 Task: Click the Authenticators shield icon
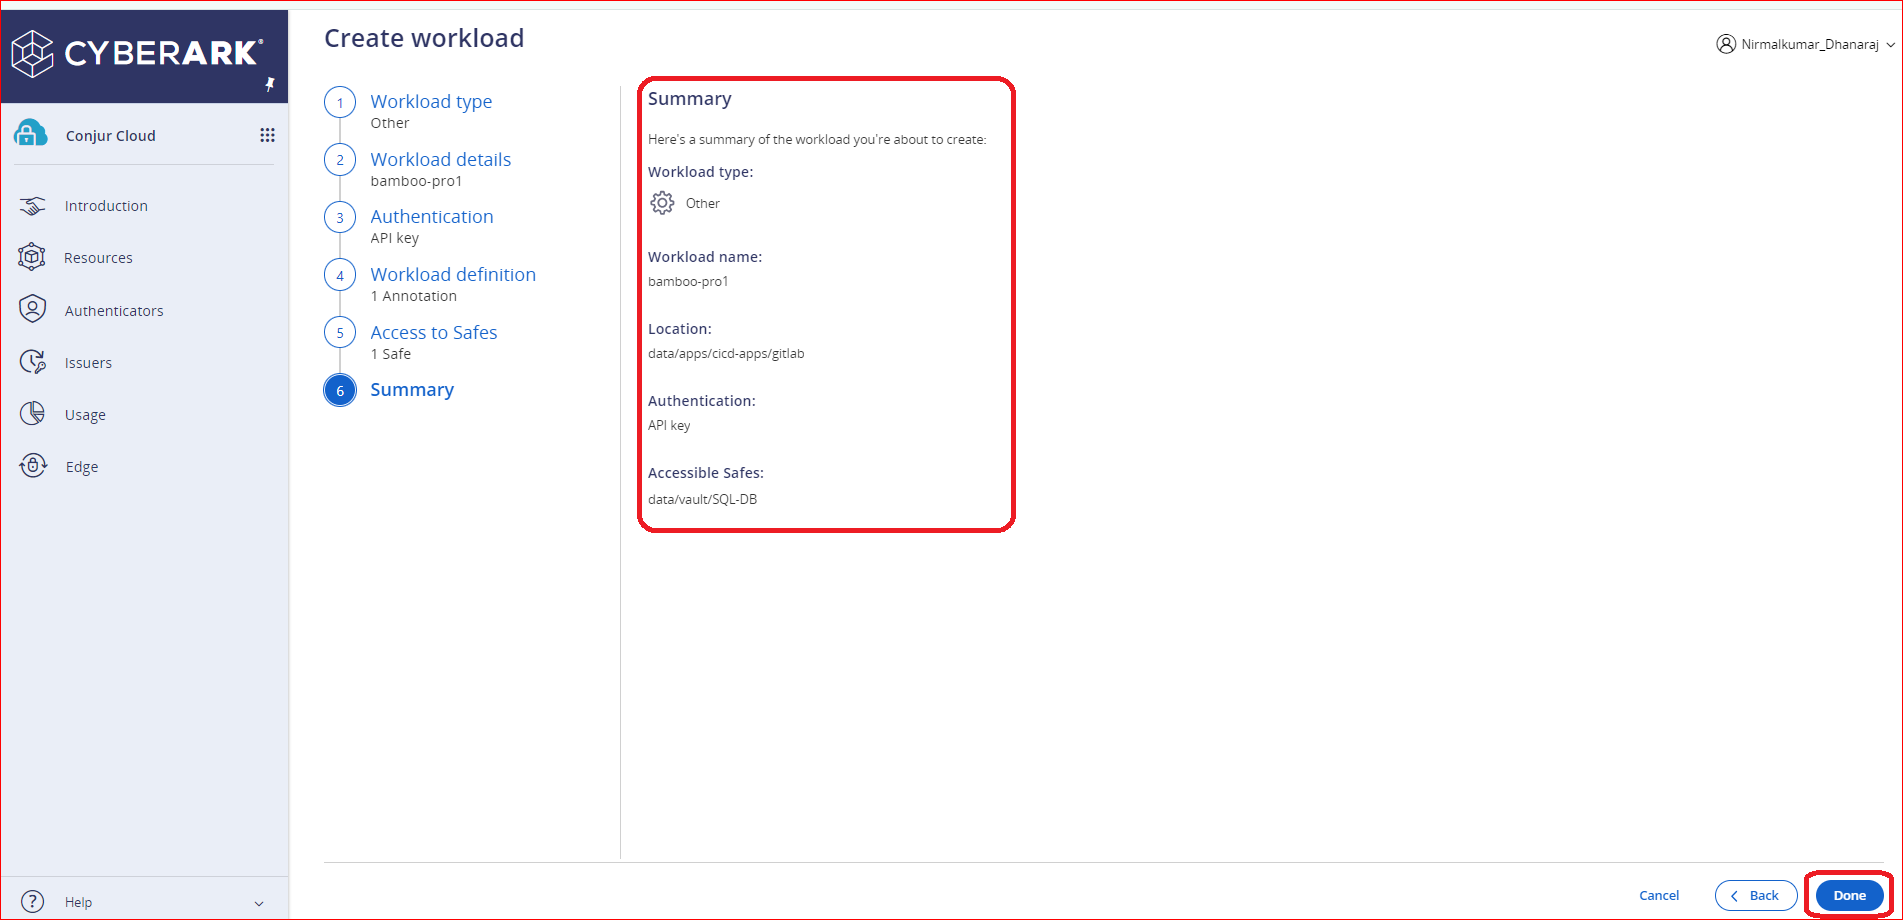click(x=33, y=309)
